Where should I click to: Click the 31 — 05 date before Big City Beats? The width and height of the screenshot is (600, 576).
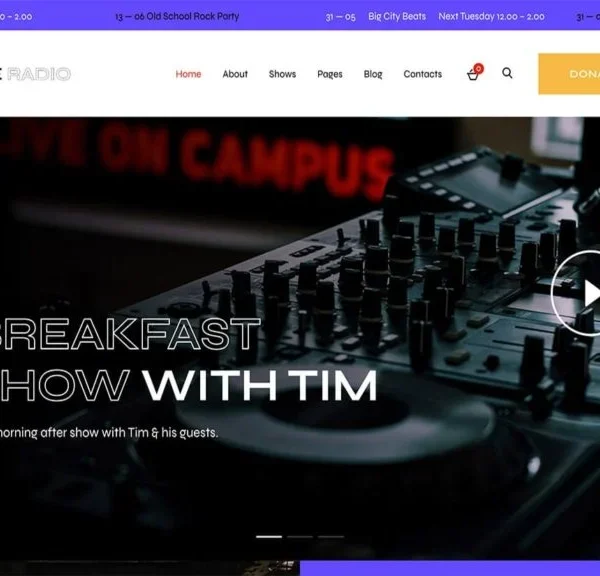tap(340, 17)
